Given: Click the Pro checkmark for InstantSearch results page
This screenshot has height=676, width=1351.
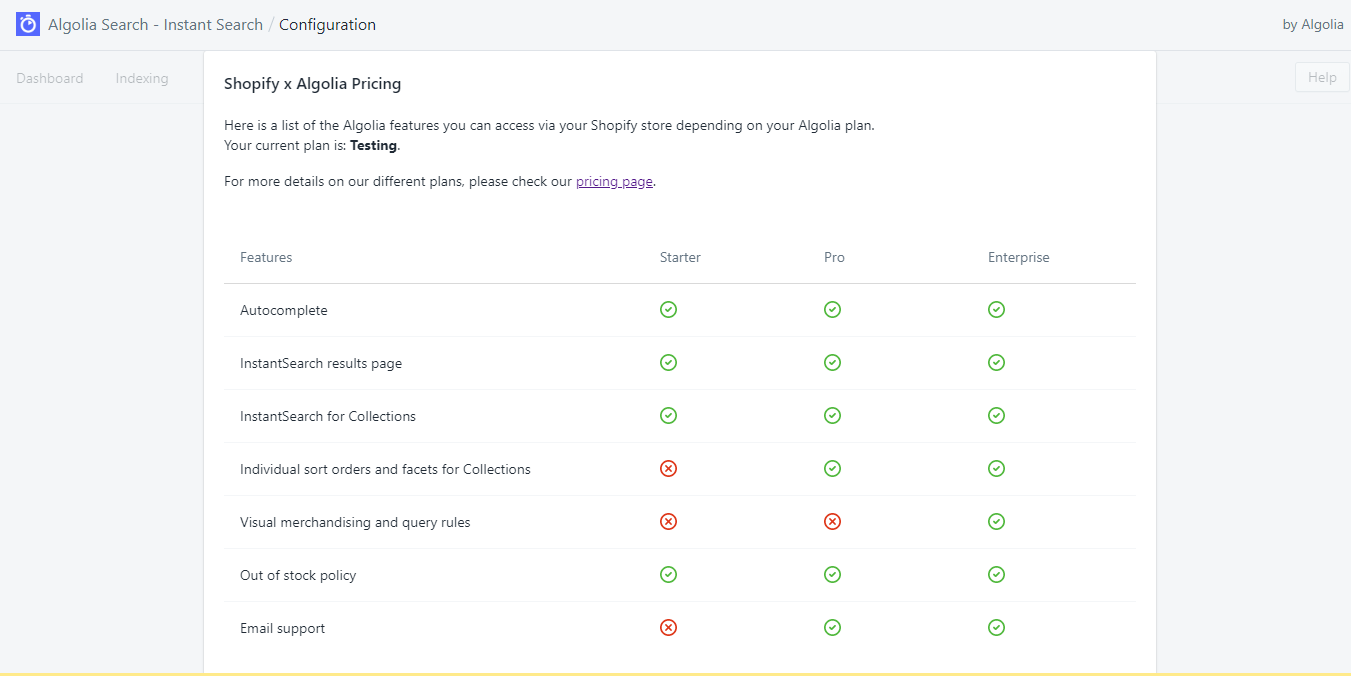Looking at the screenshot, I should 832,363.
